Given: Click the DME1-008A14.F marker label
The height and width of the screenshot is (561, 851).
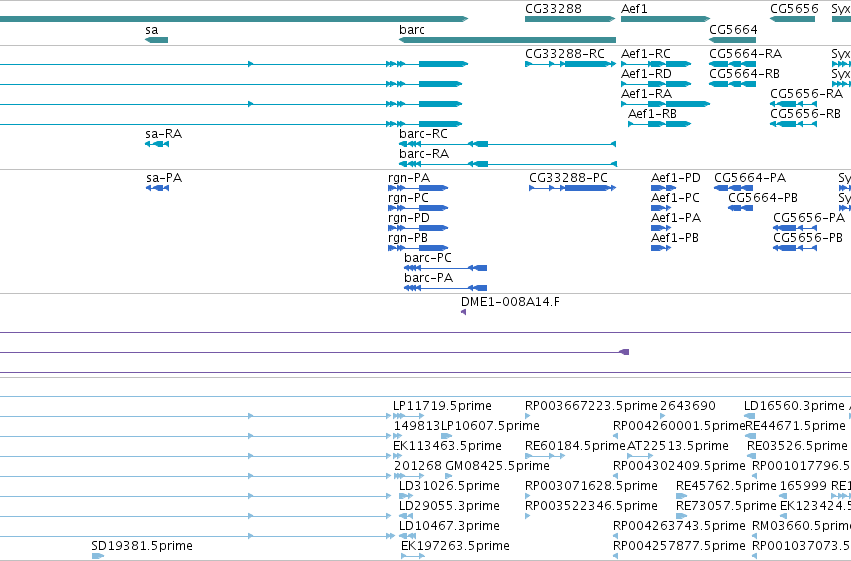Looking at the screenshot, I should [510, 302].
